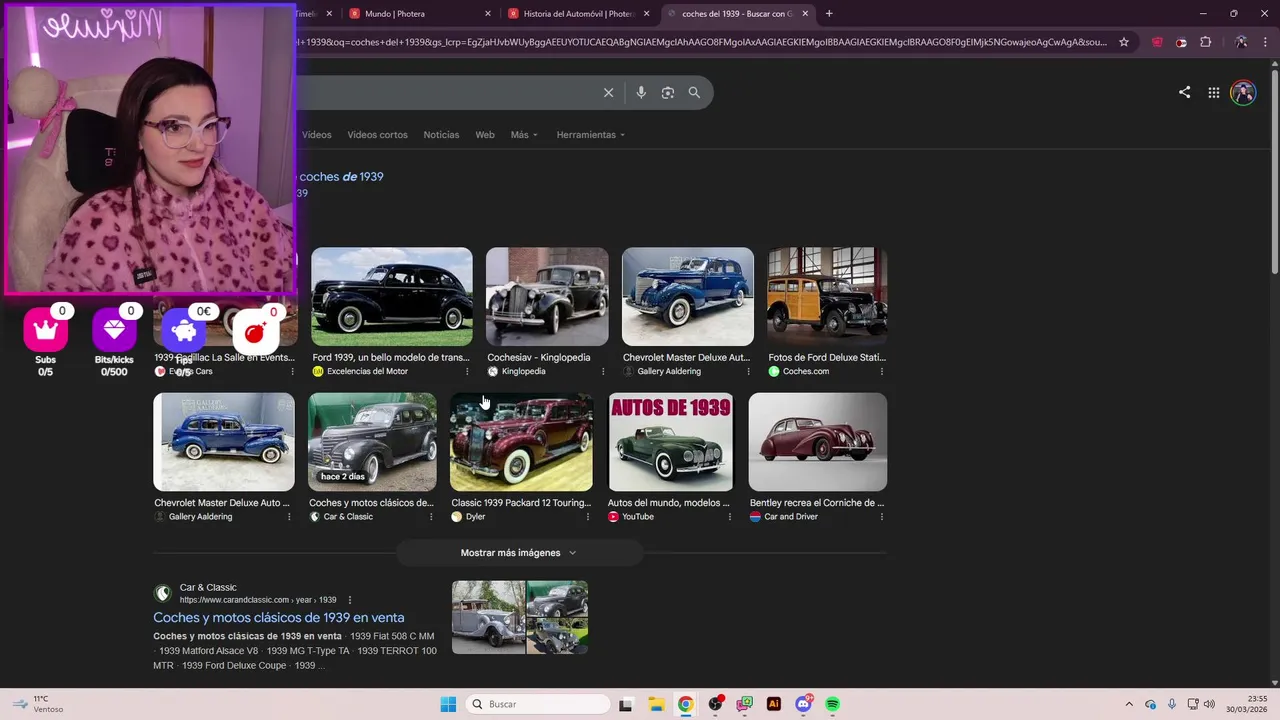The width and height of the screenshot is (1280, 720).
Task: Switch to Historia del Automóvil tab
Action: tap(578, 14)
